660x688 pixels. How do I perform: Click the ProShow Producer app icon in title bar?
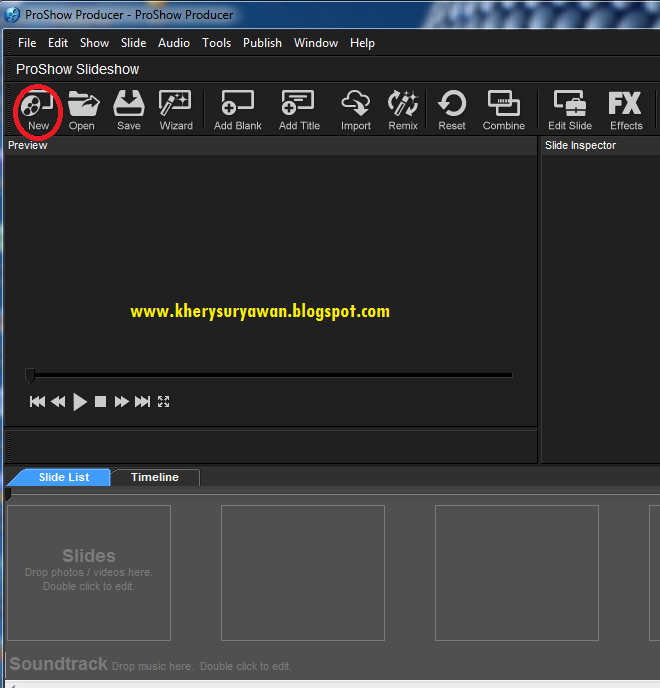point(12,14)
